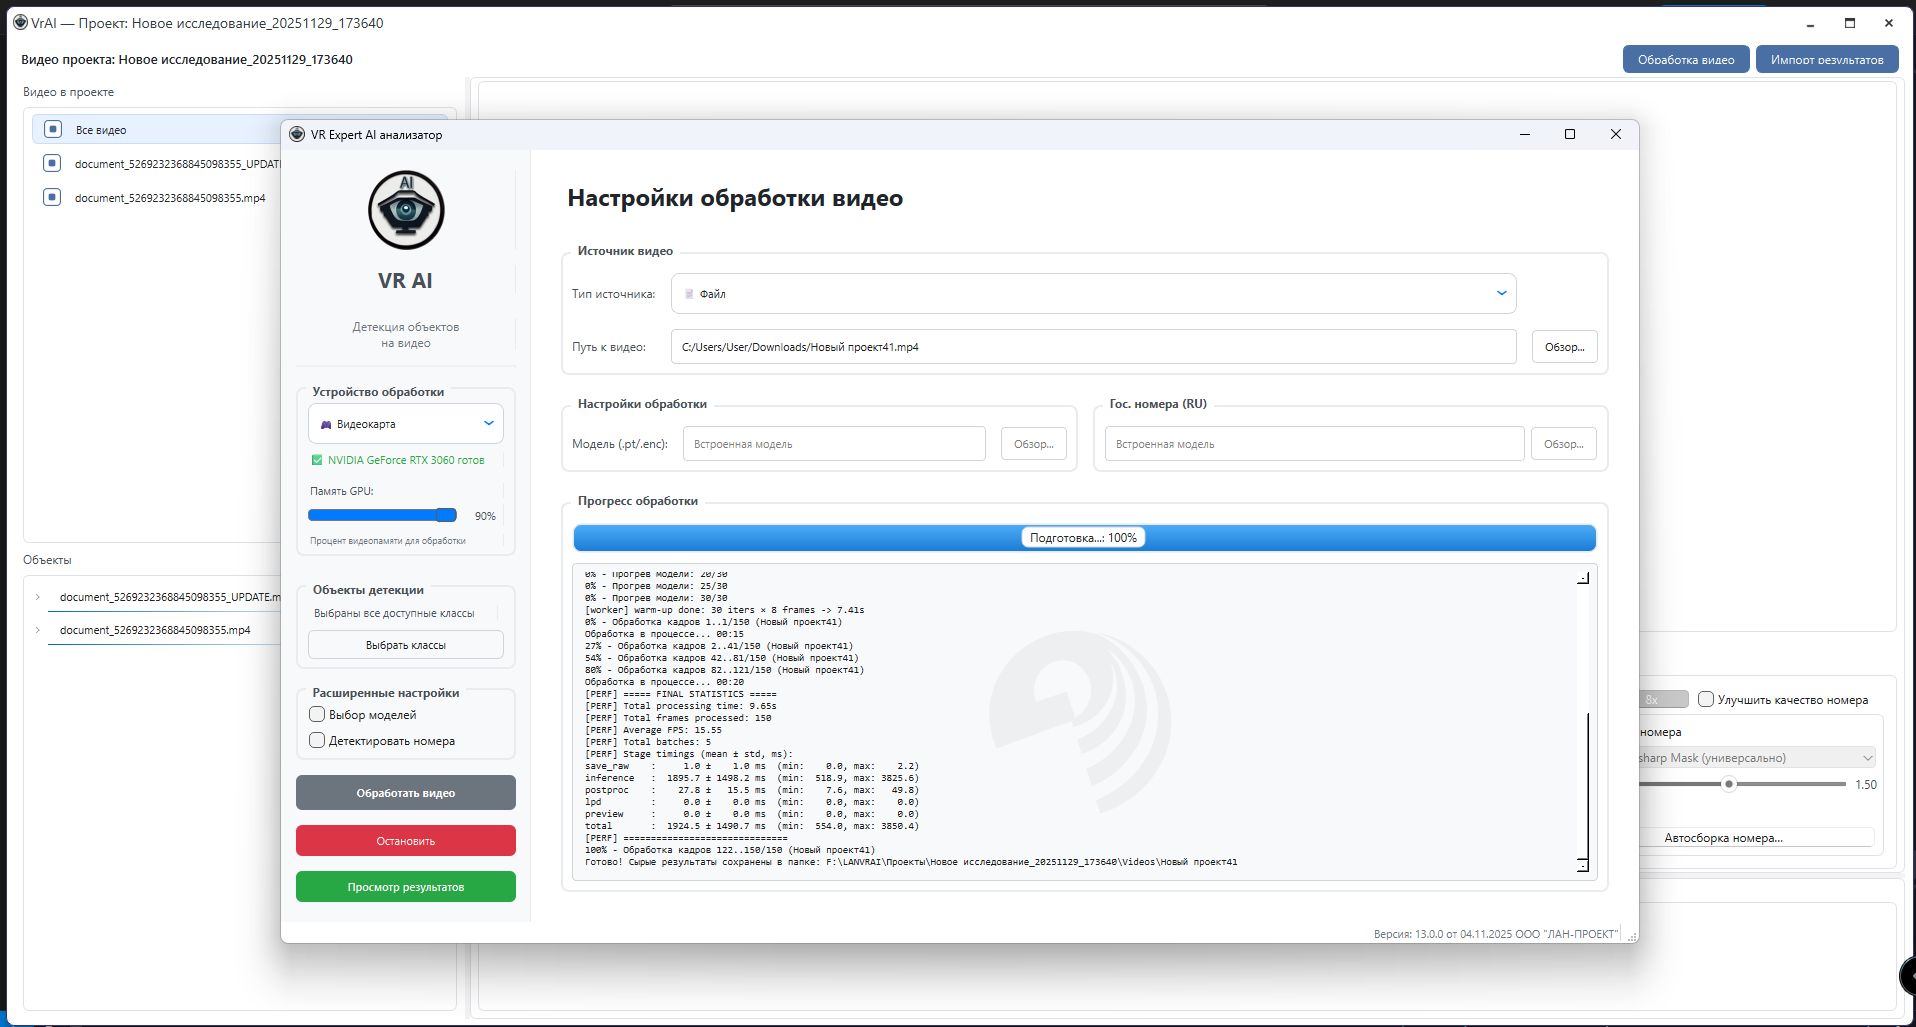Viewport: 1916px width, 1027px height.
Task: Expand the document_5269232368845098355.mp4 object node
Action: pyautogui.click(x=38, y=630)
